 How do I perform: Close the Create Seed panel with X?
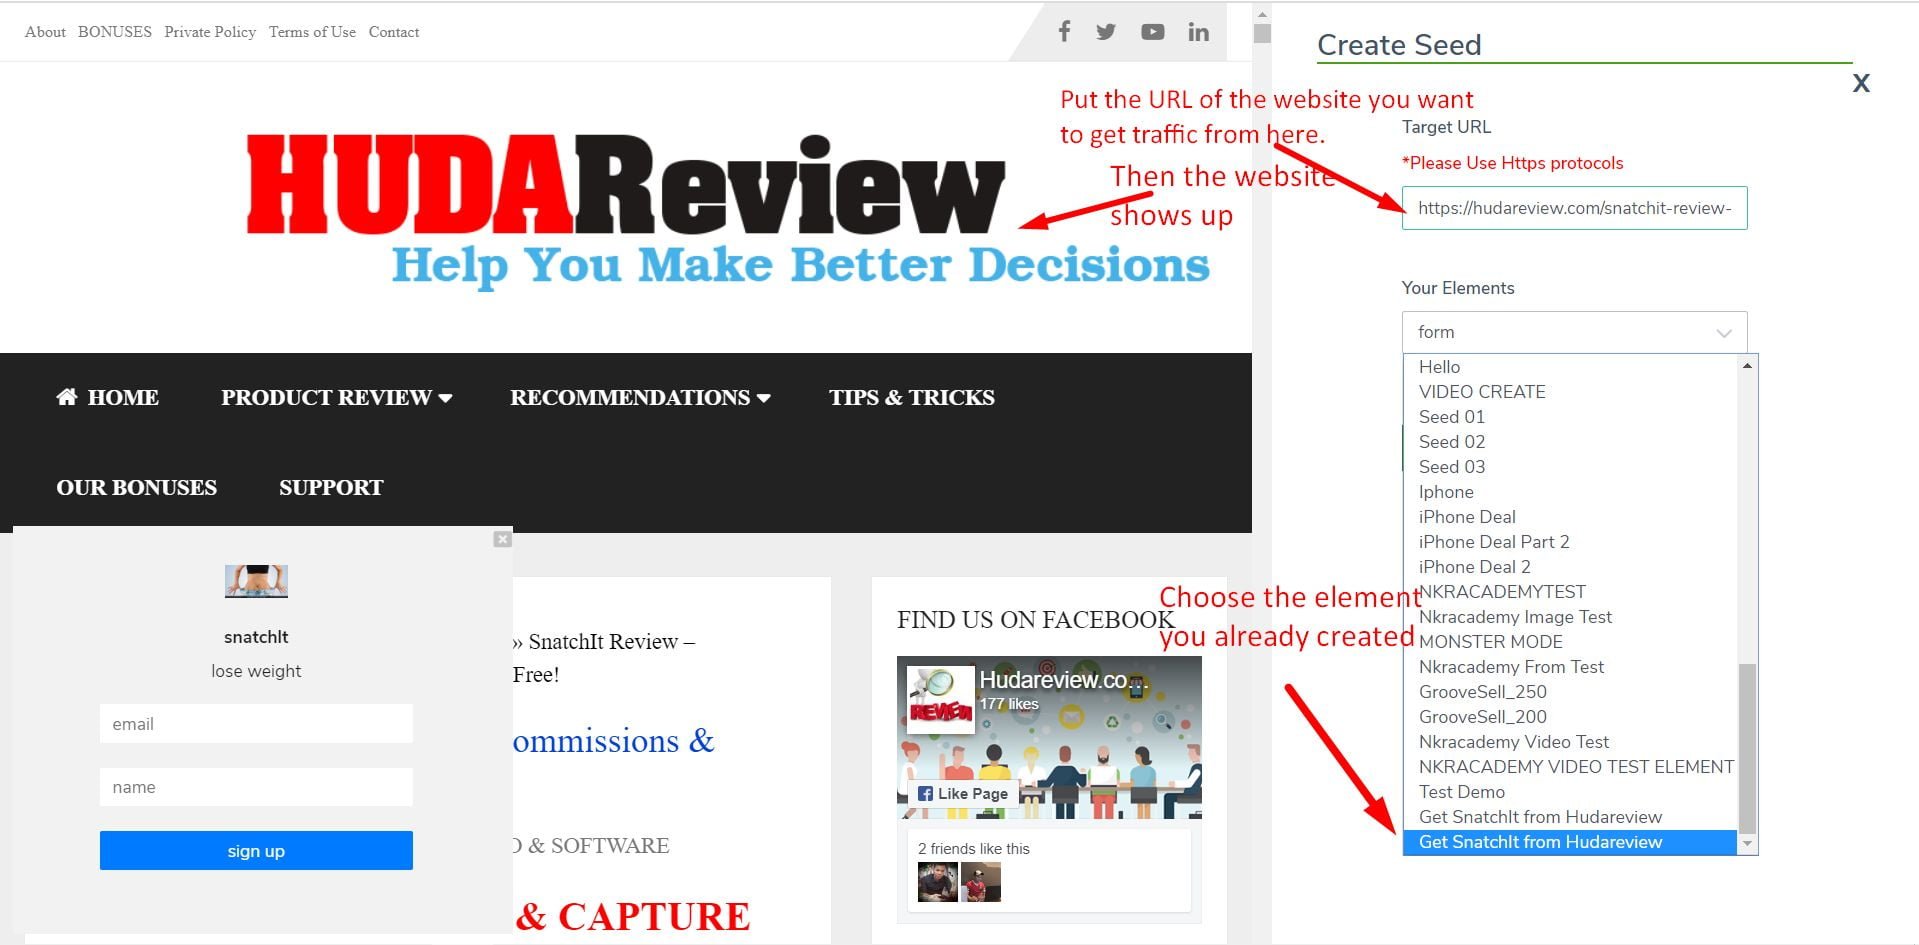(1861, 83)
